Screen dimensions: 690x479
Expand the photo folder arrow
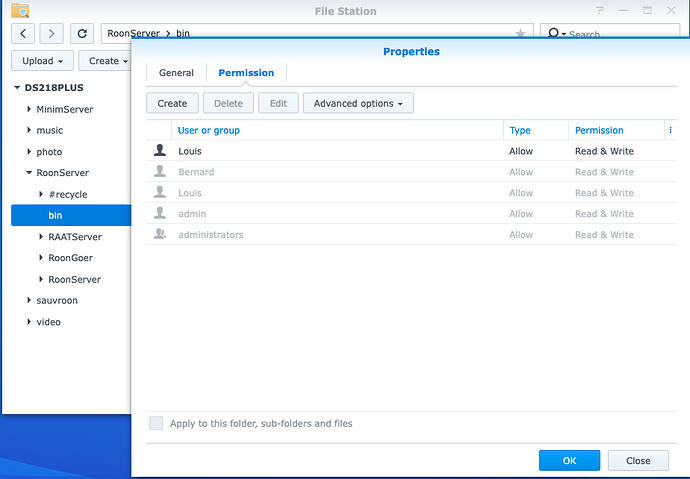29,151
